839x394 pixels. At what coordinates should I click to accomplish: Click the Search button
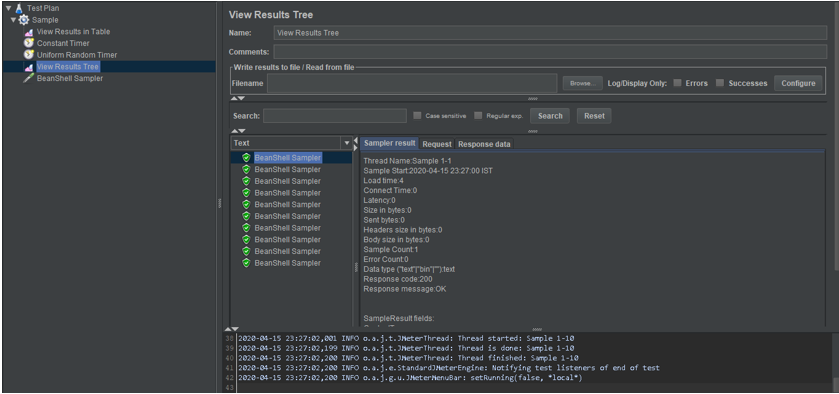tap(550, 116)
